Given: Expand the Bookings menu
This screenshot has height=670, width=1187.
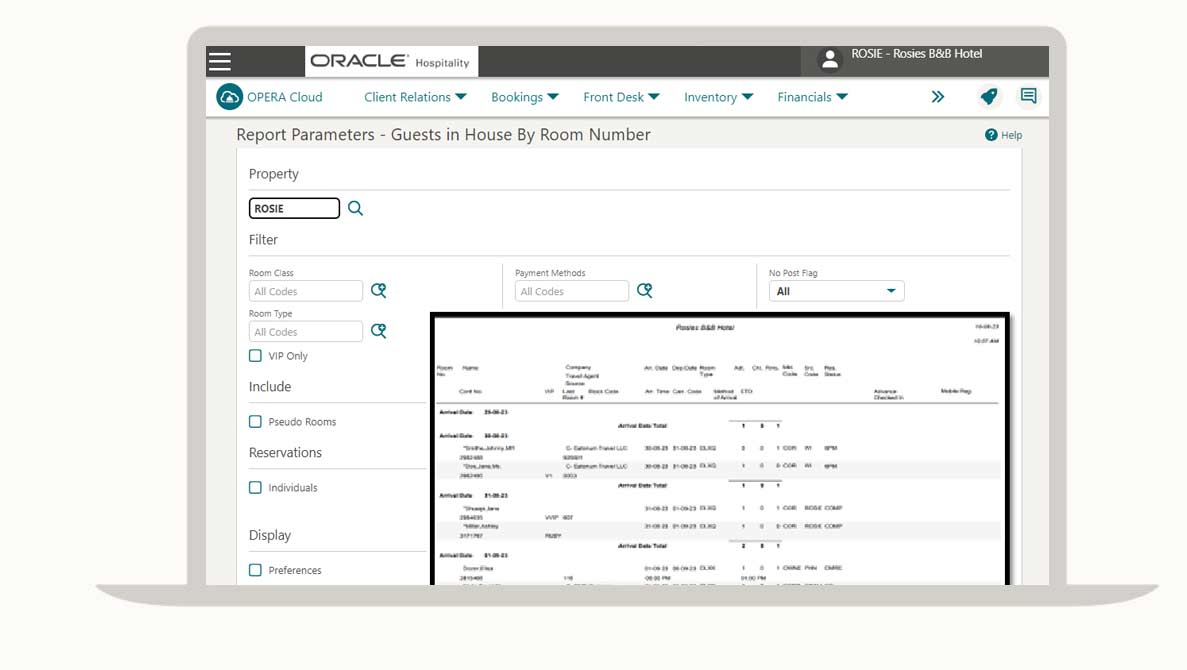Looking at the screenshot, I should pos(524,97).
